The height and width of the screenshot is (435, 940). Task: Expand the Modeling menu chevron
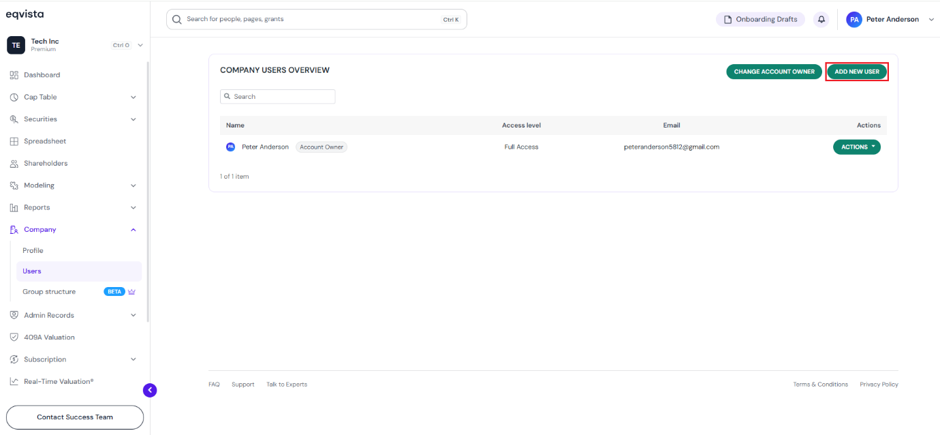coord(134,186)
